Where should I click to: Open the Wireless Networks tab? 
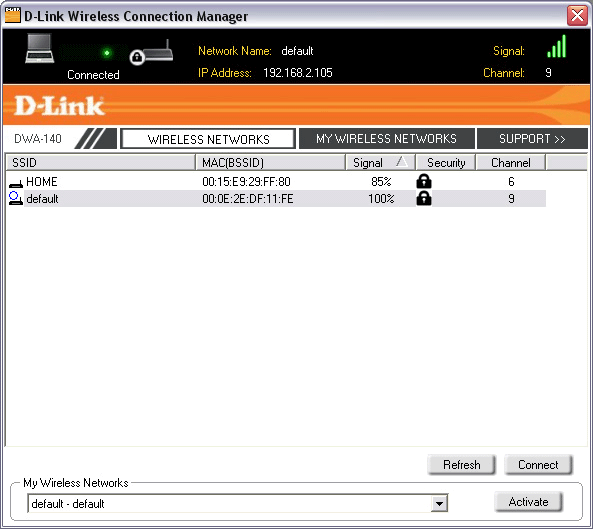coord(208,139)
